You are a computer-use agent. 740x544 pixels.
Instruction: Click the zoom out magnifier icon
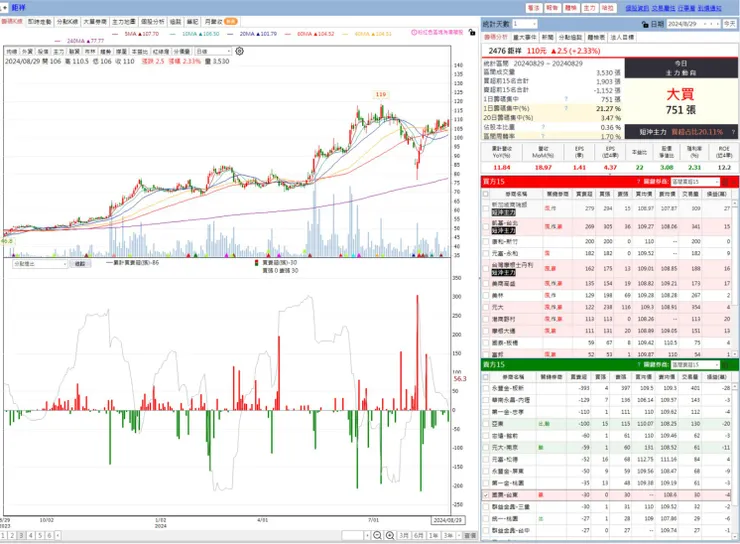[377, 536]
